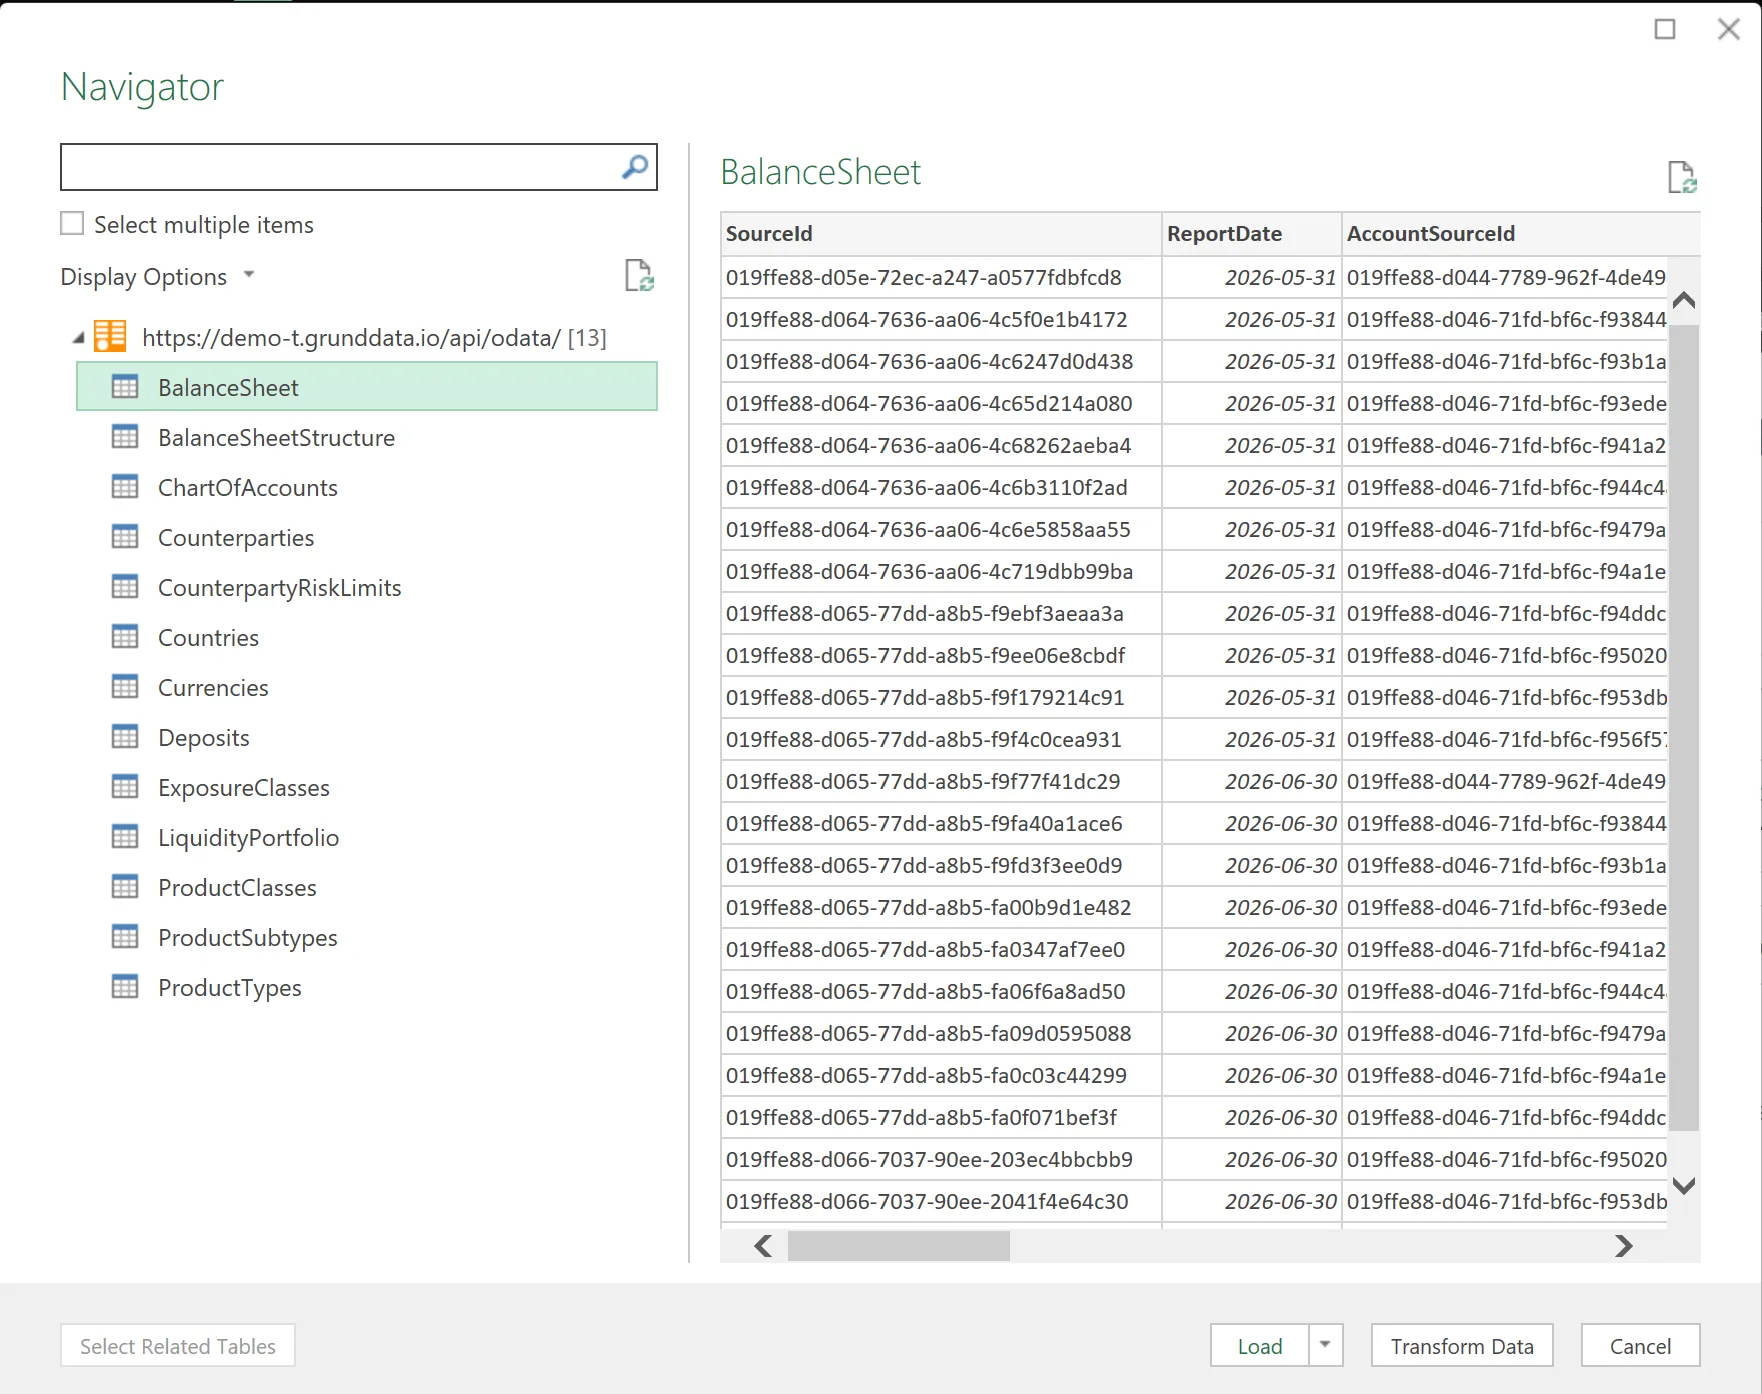Select the ProductClasses table
This screenshot has width=1762, height=1394.
click(367, 887)
